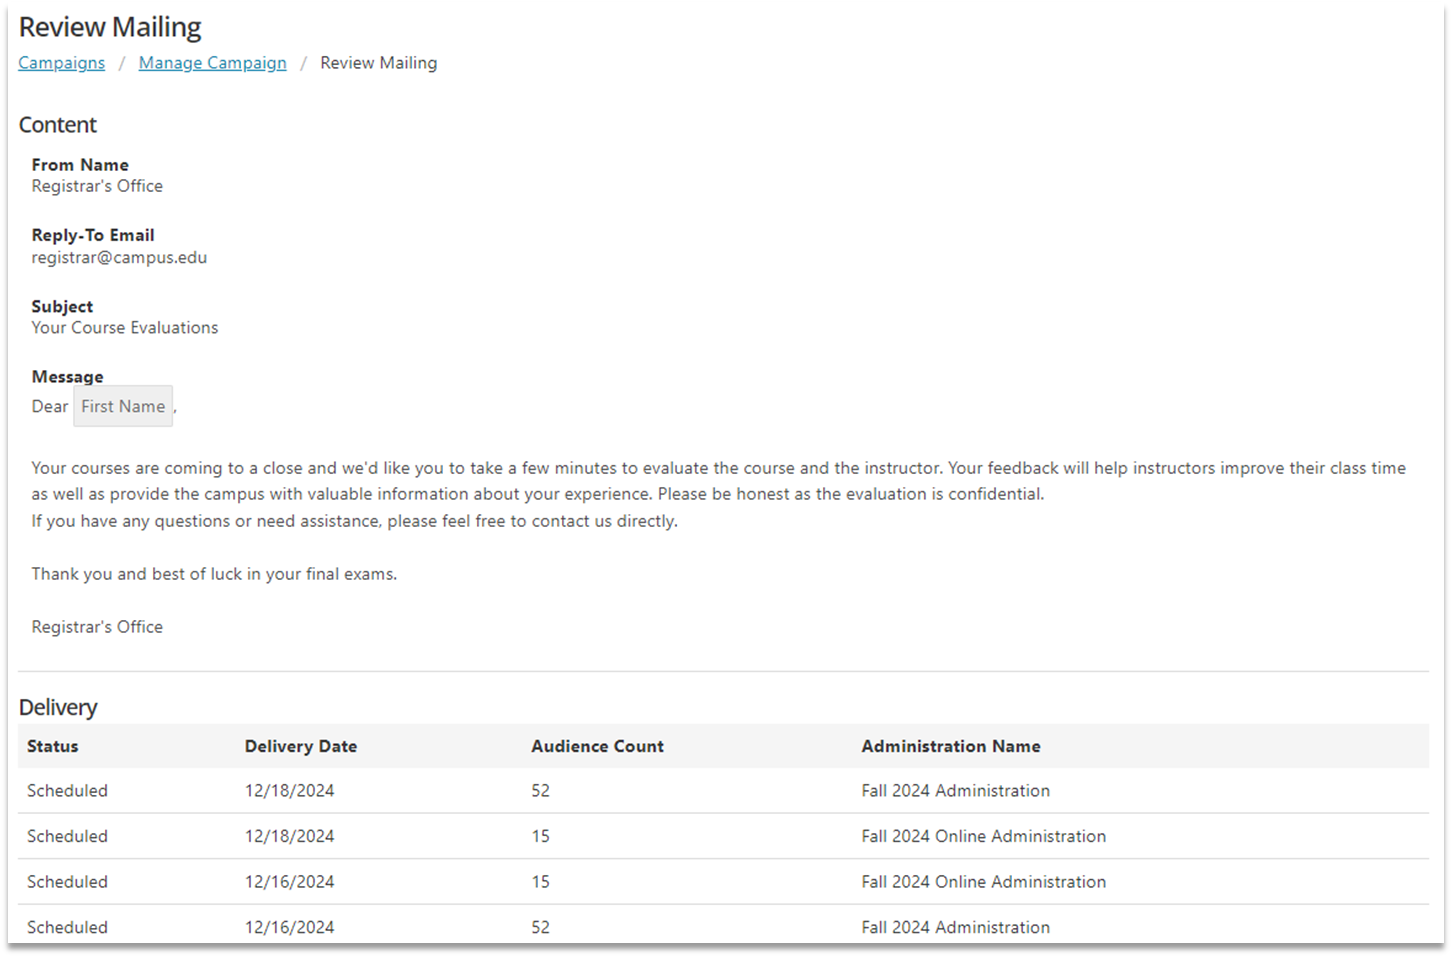1453x957 pixels.
Task: Select the From Name label
Action: [x=80, y=165]
